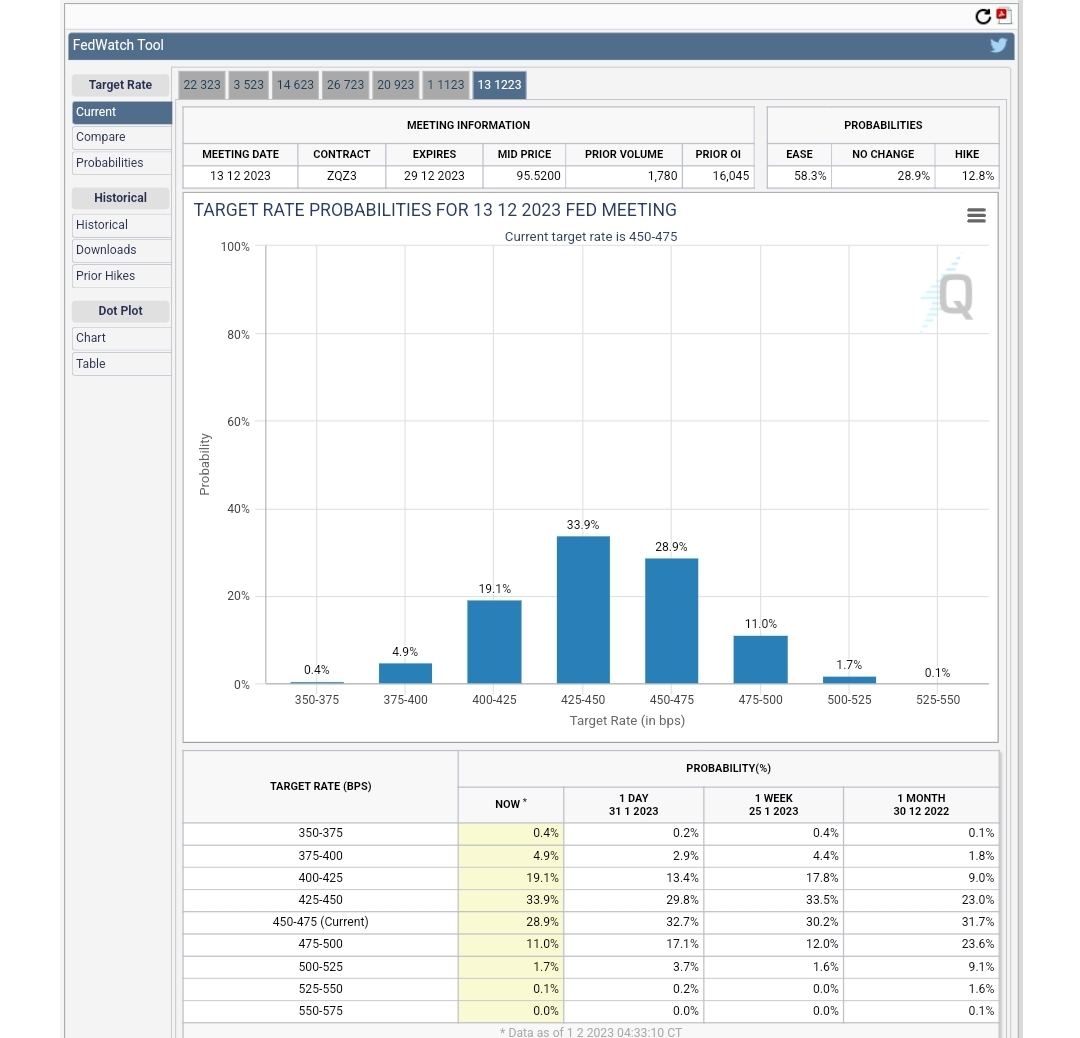Open the Current target rate view

pyautogui.click(x=122, y=112)
